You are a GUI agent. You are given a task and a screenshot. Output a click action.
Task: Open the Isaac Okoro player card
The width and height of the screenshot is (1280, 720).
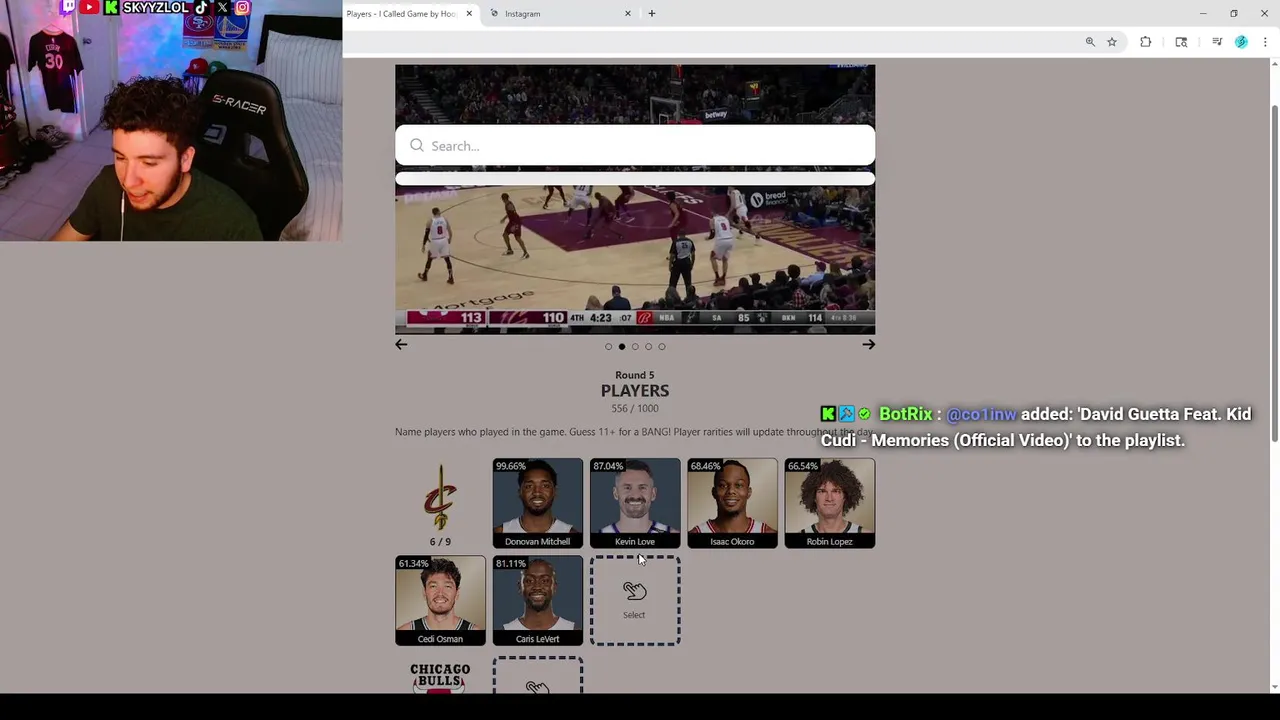coord(732,503)
